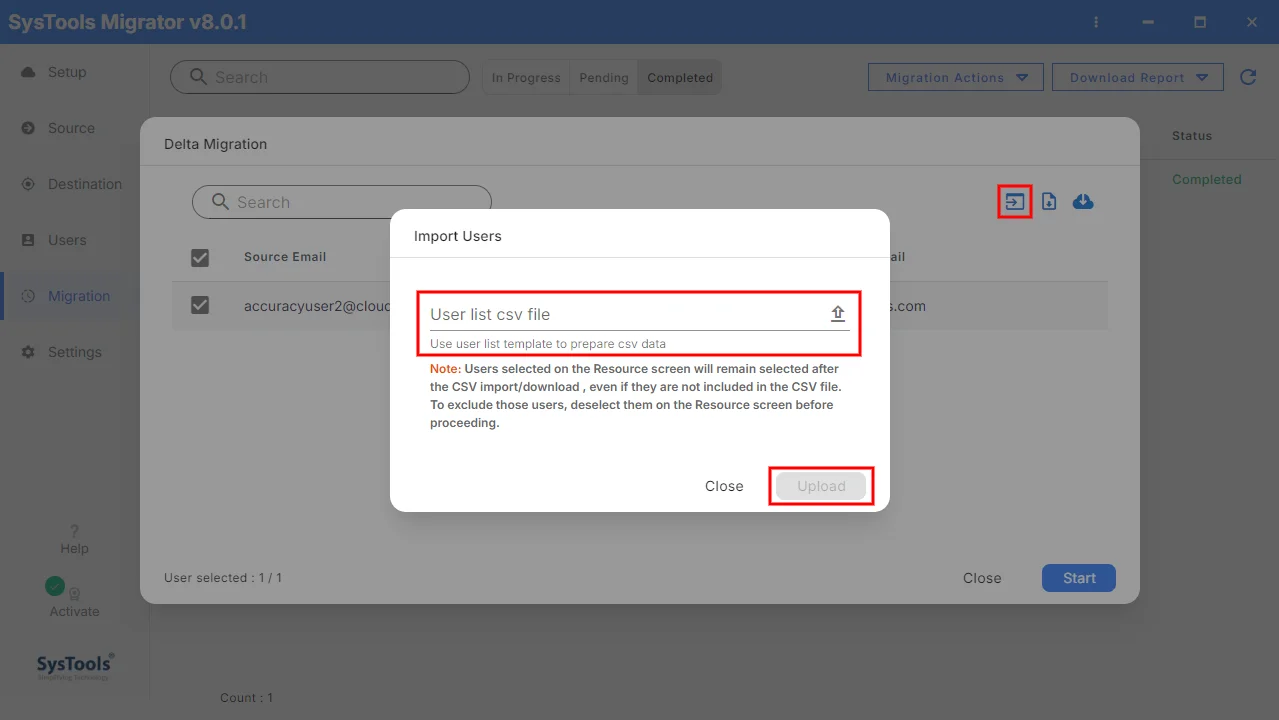The height and width of the screenshot is (720, 1279).
Task: Click the download CSV template file icon
Action: [x=1049, y=202]
